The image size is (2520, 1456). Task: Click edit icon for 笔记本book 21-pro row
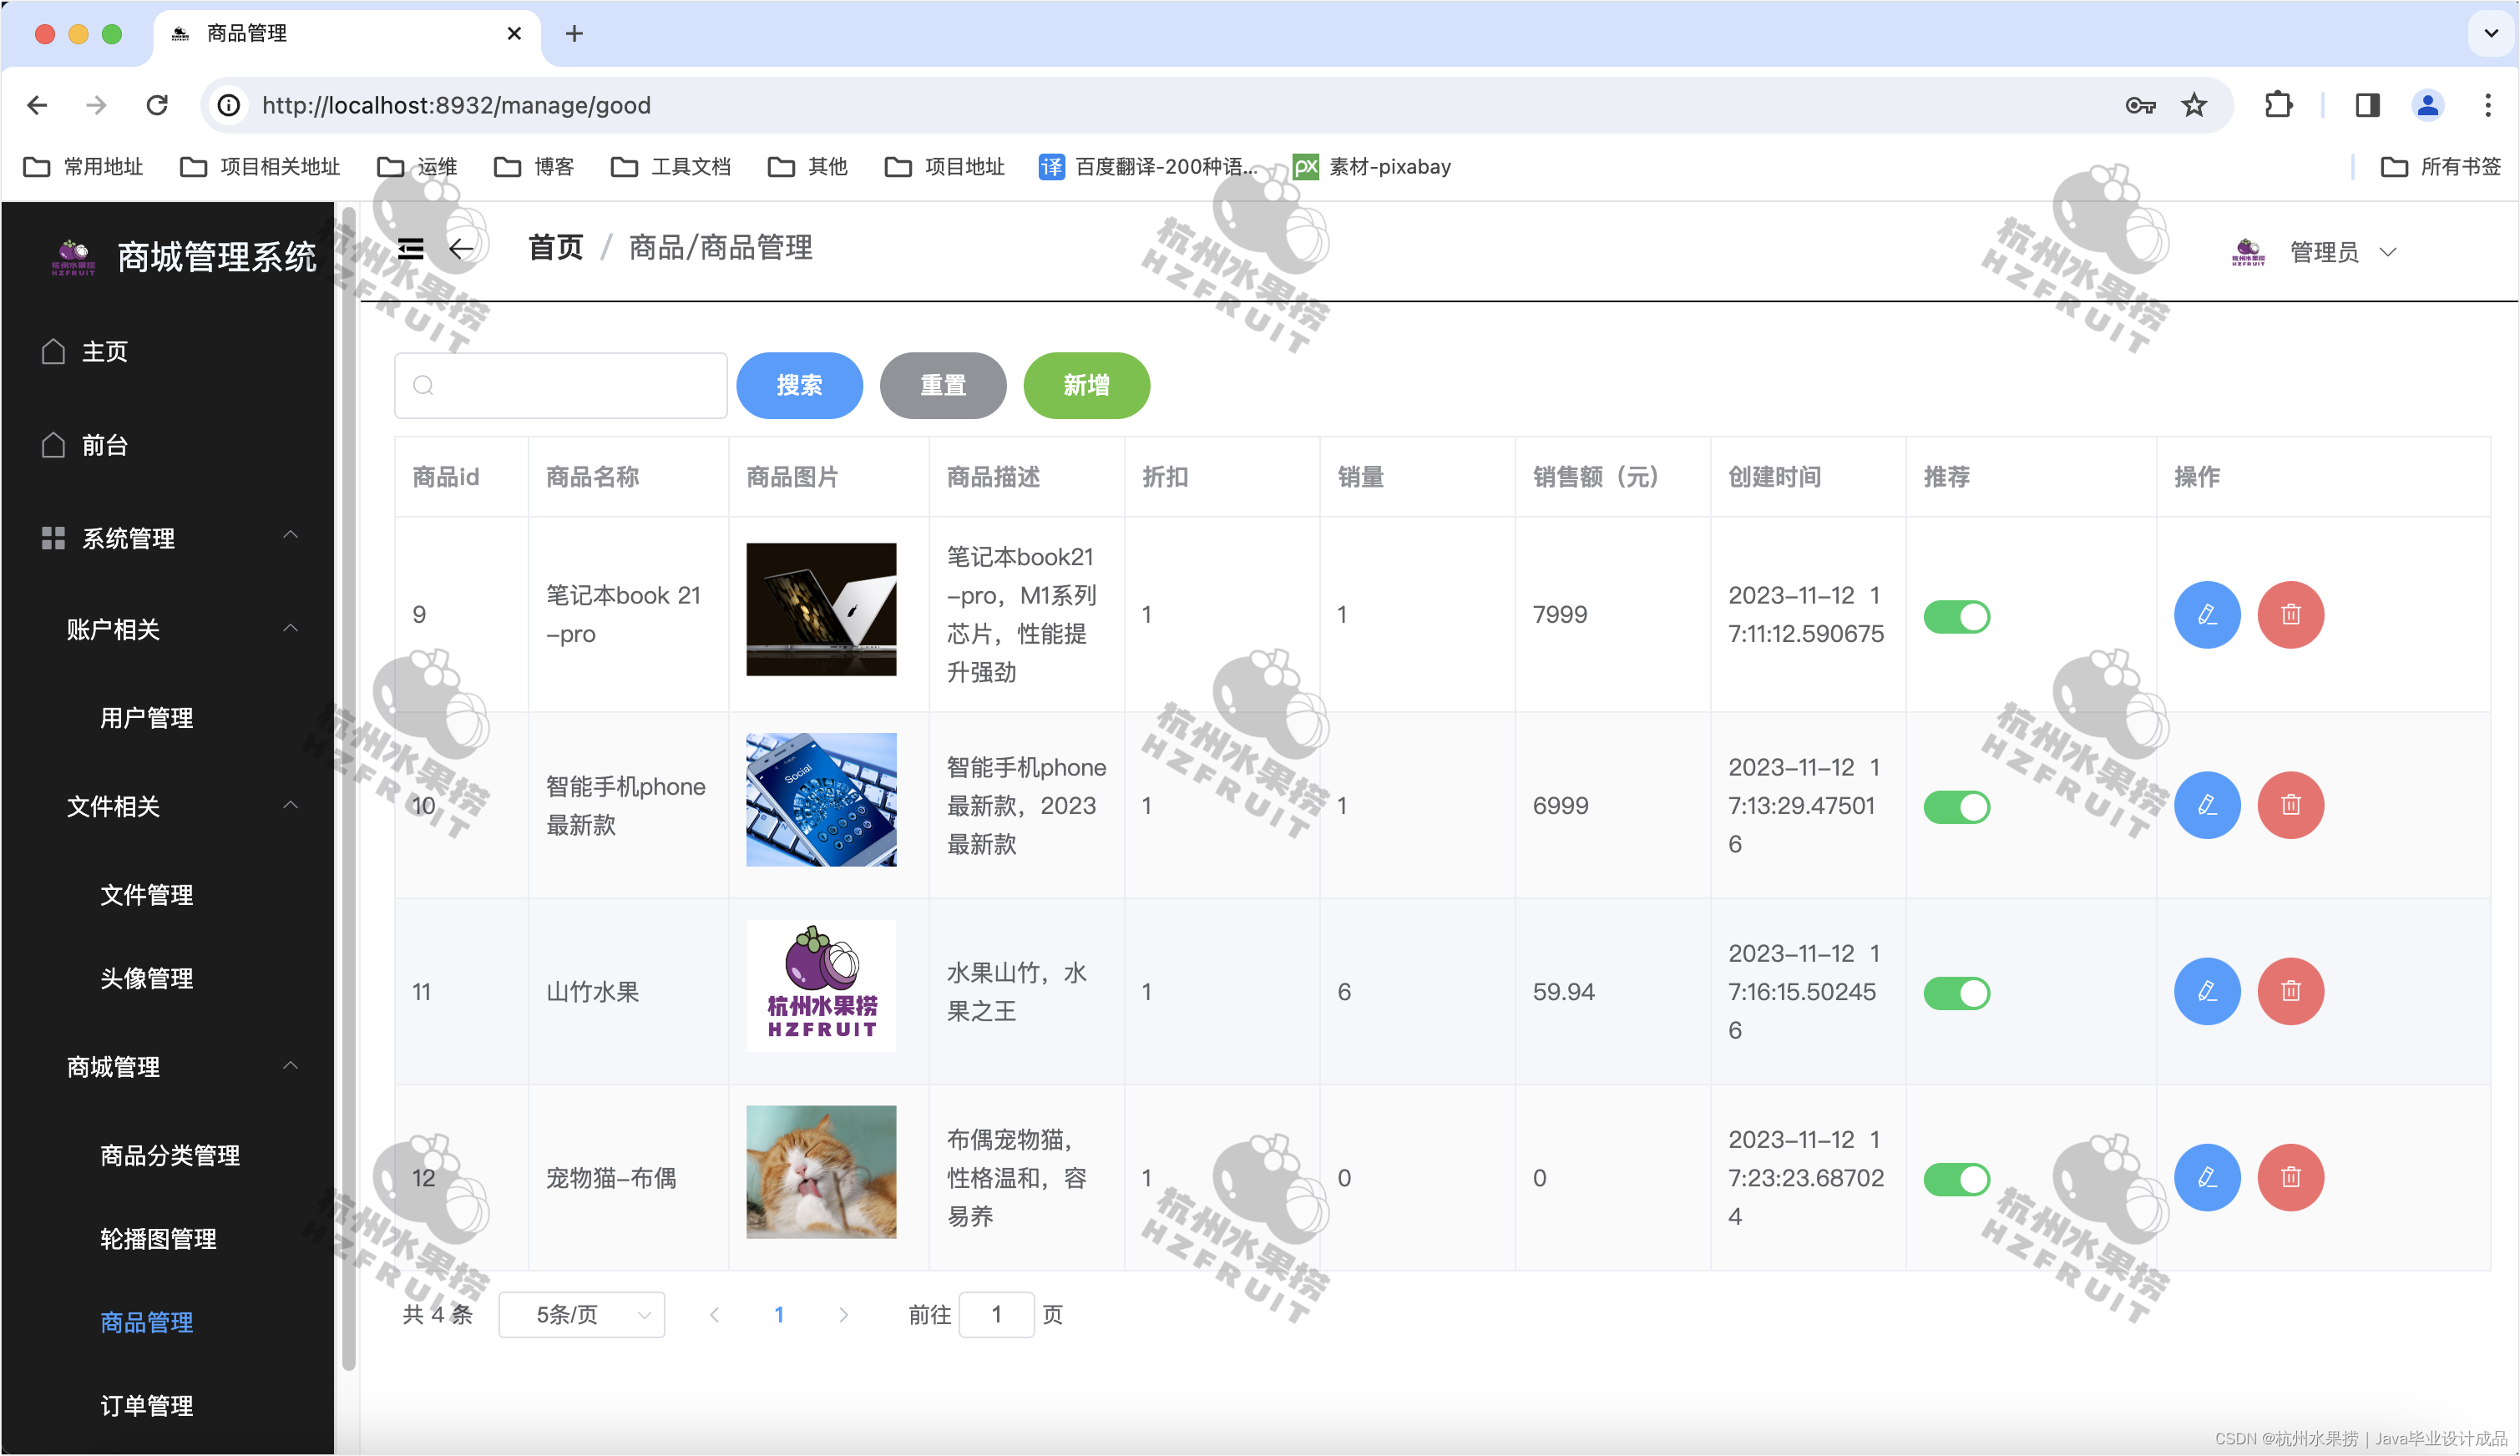click(x=2206, y=614)
